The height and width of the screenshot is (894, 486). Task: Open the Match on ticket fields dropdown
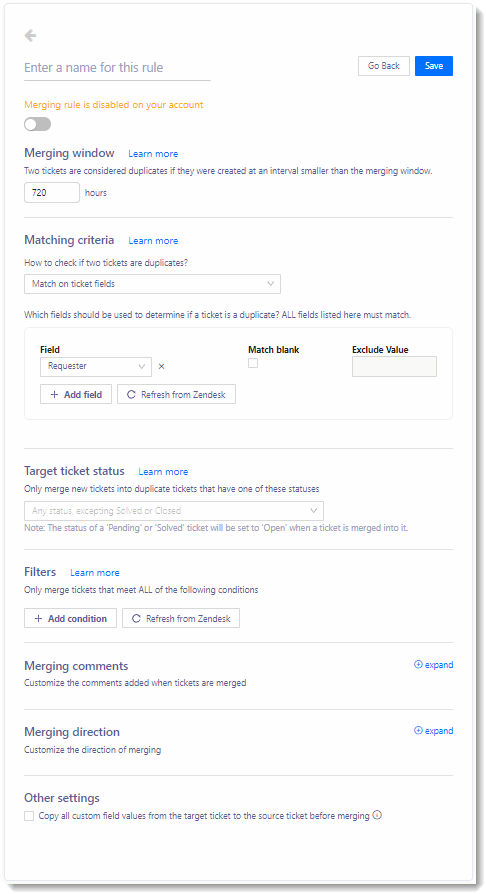pyautogui.click(x=152, y=284)
